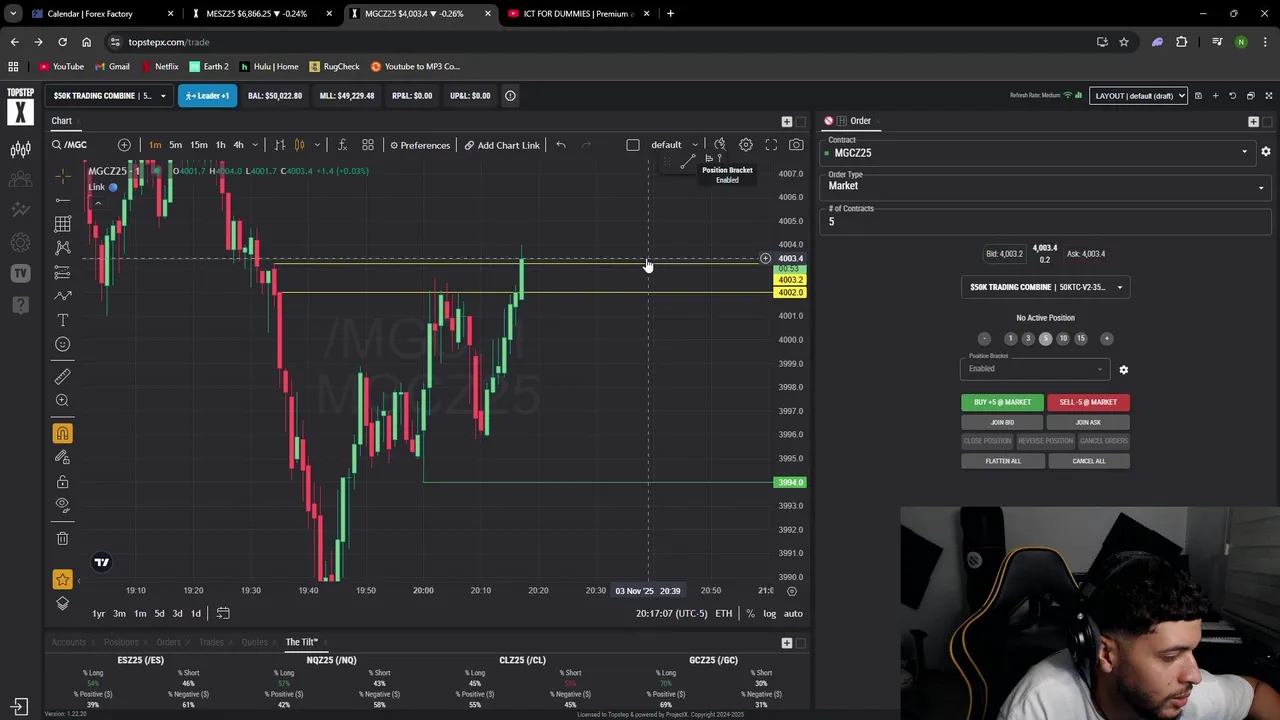Toggle the ETH session setting
Image resolution: width=1280 pixels, height=720 pixels.
point(723,613)
